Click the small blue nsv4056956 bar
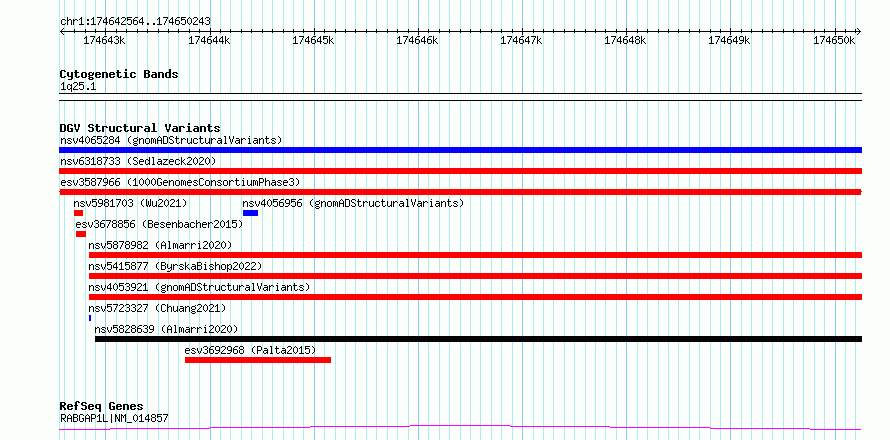This screenshot has height=440, width=890. (x=250, y=213)
